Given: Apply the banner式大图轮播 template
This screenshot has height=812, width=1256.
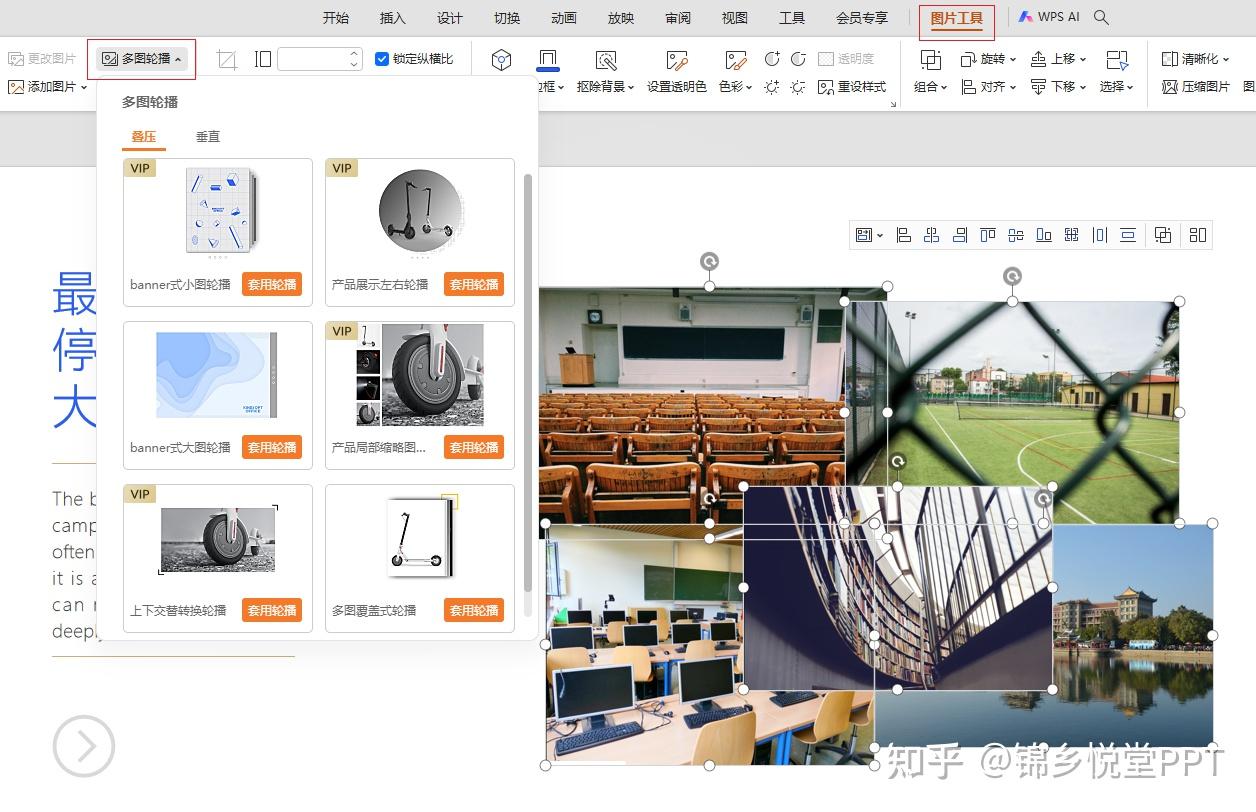Looking at the screenshot, I should 271,447.
